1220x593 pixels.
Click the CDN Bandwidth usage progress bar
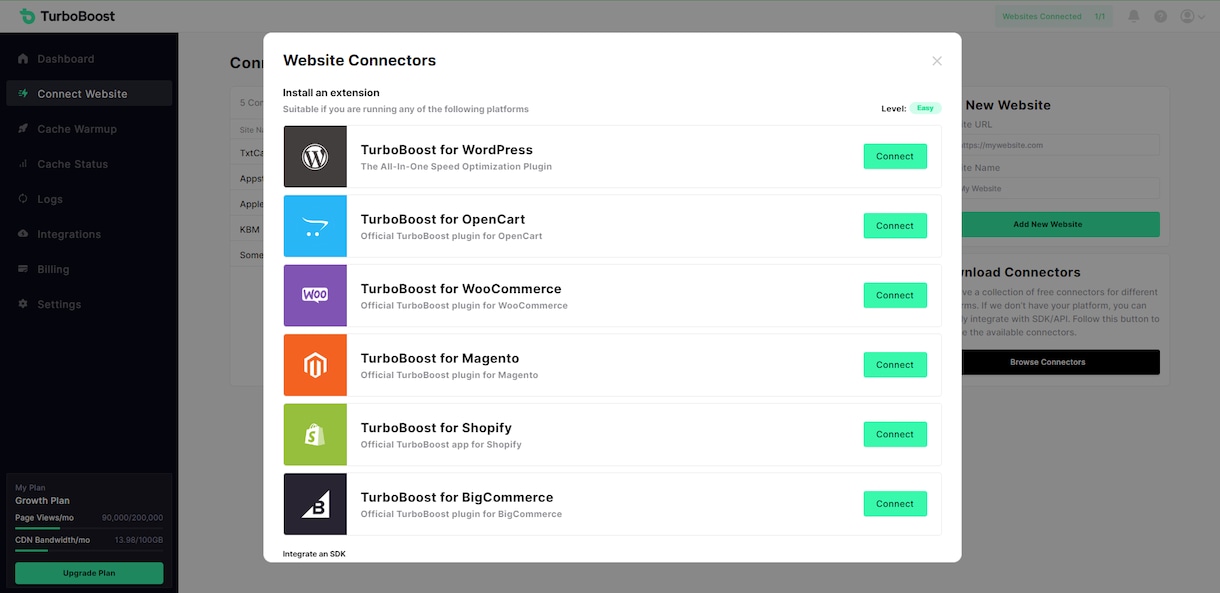coord(89,550)
